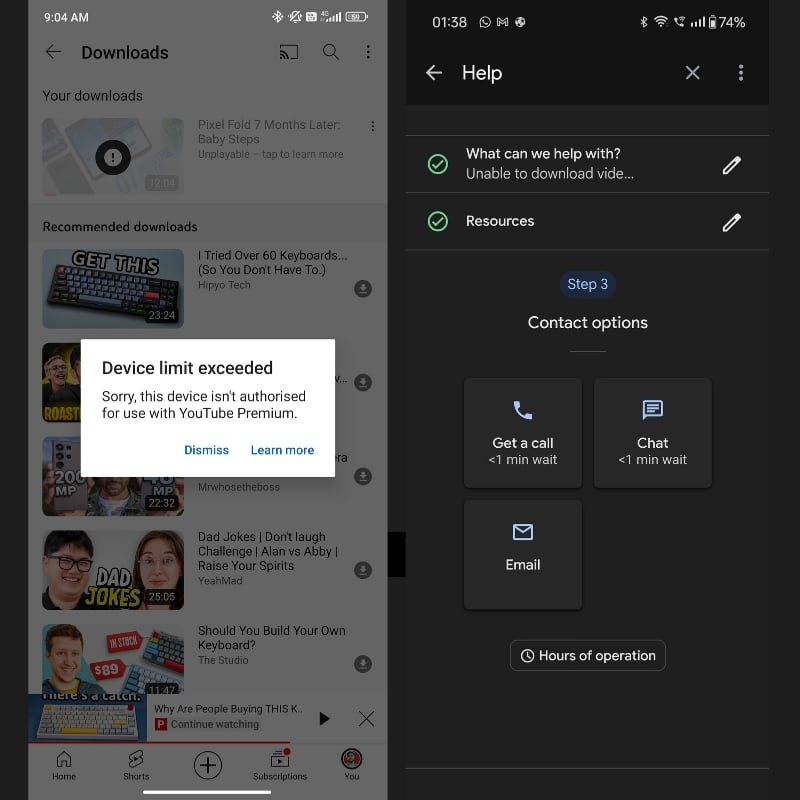Tap the green check beside Resources
The image size is (800, 800).
tap(438, 221)
